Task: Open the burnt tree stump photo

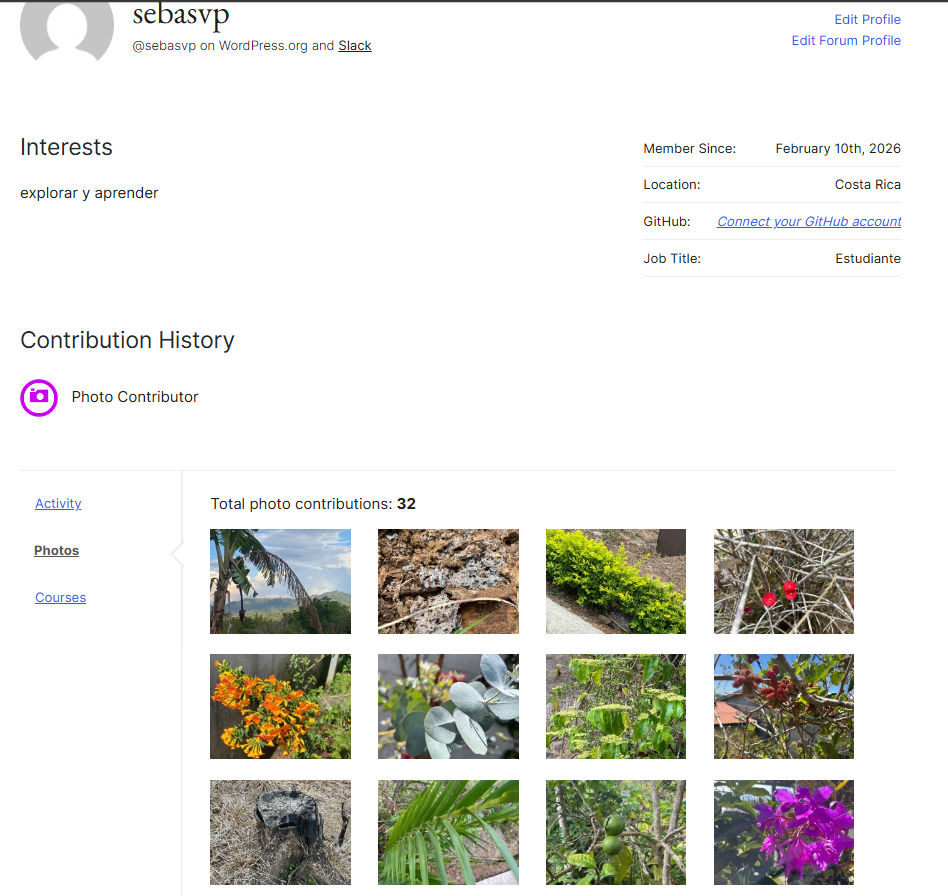Action: (x=280, y=832)
